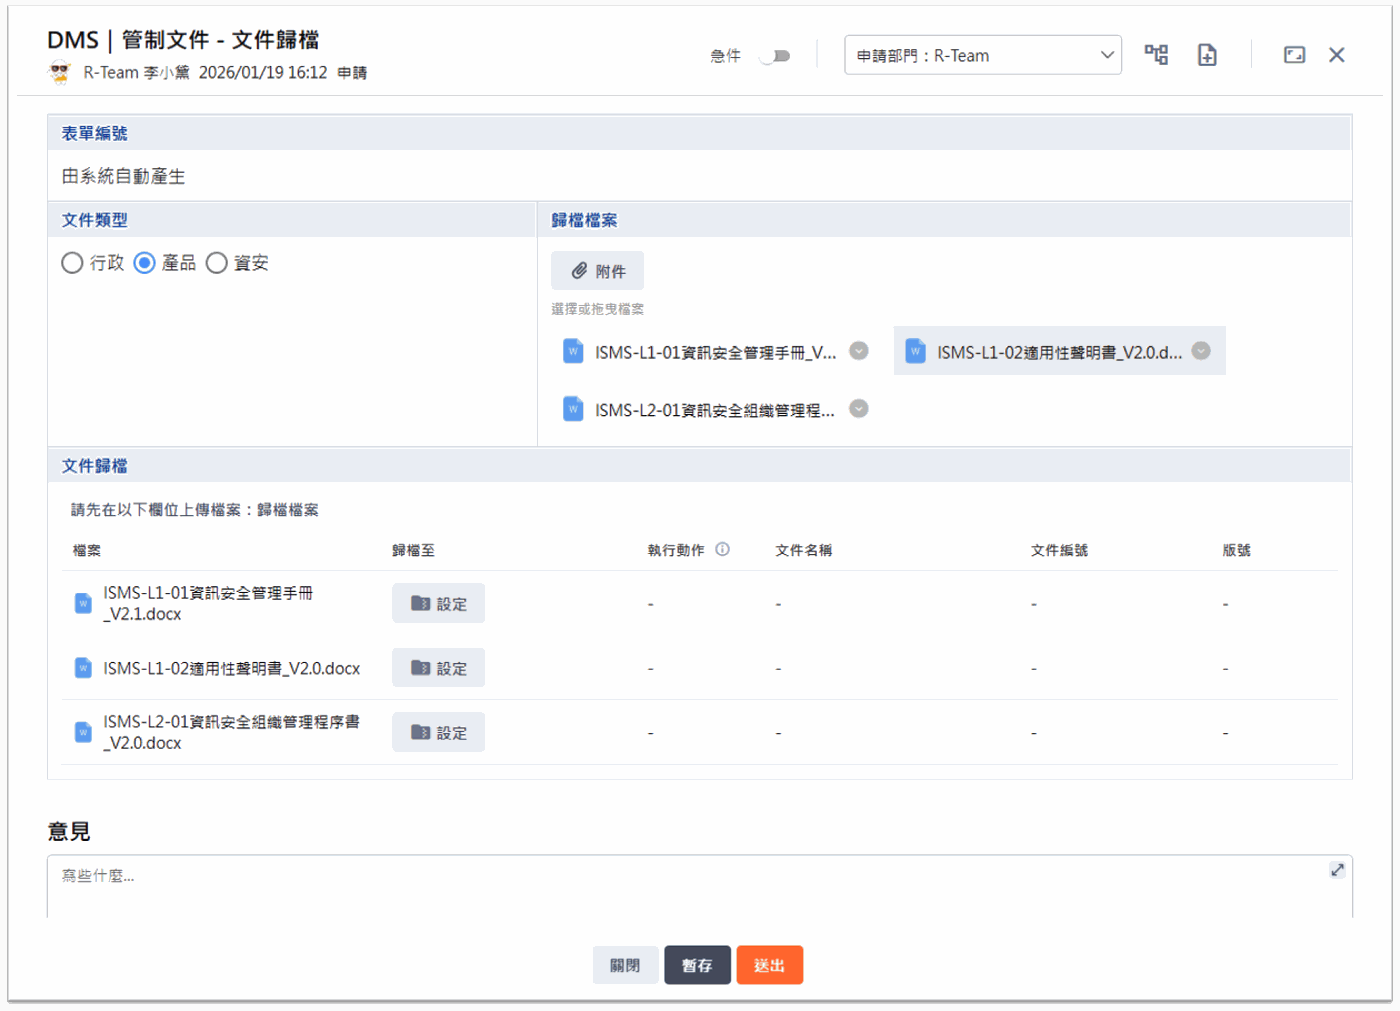
Task: Click the applicant avatar icon
Action: pyautogui.click(x=60, y=72)
